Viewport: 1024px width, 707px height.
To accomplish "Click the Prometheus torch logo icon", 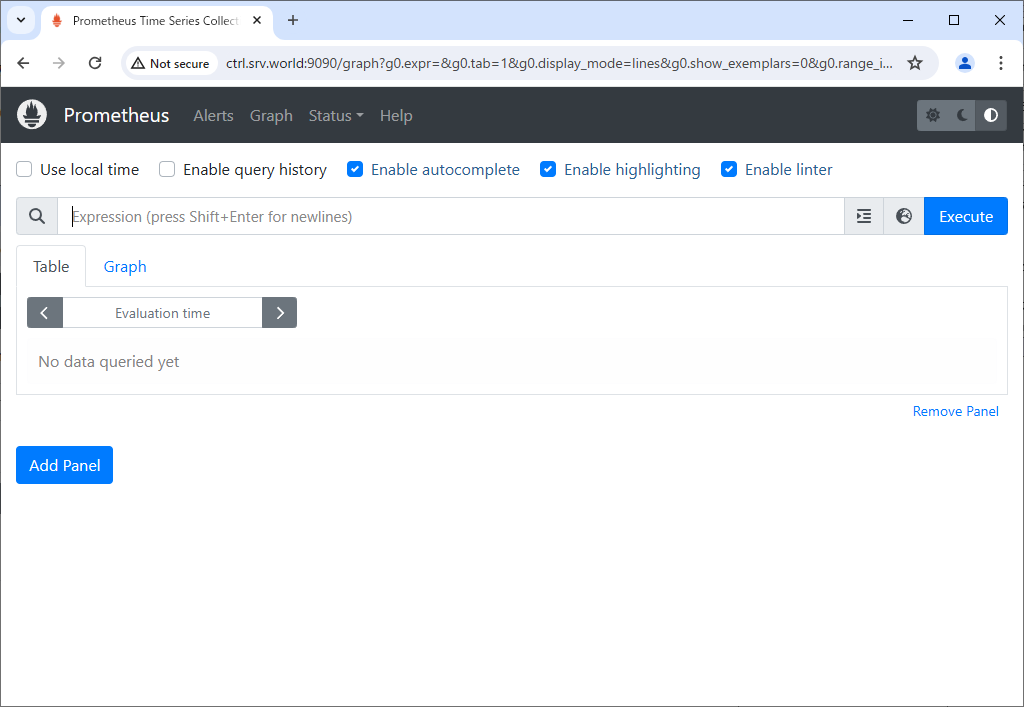I will pos(32,115).
